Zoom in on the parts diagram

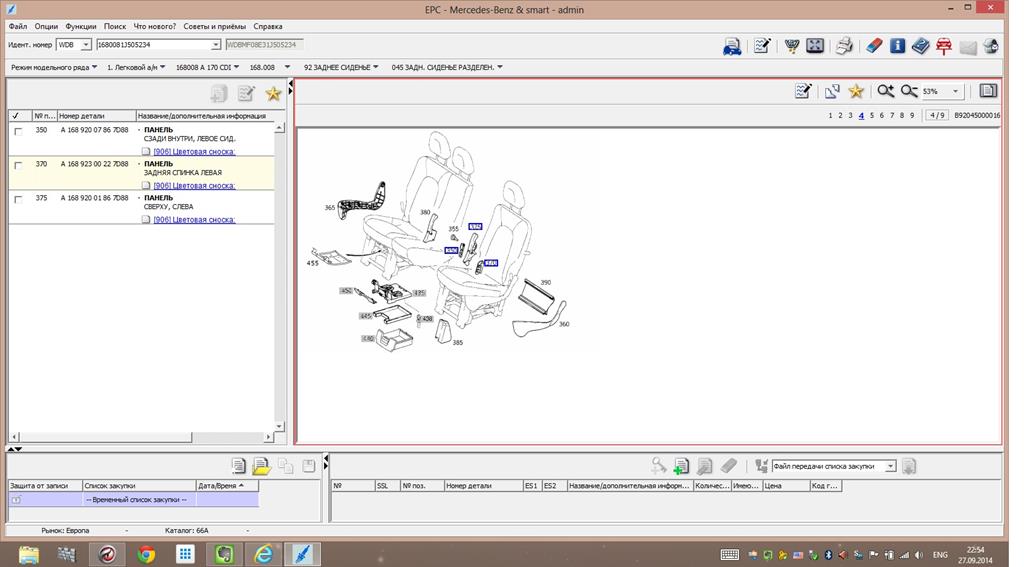(x=885, y=91)
